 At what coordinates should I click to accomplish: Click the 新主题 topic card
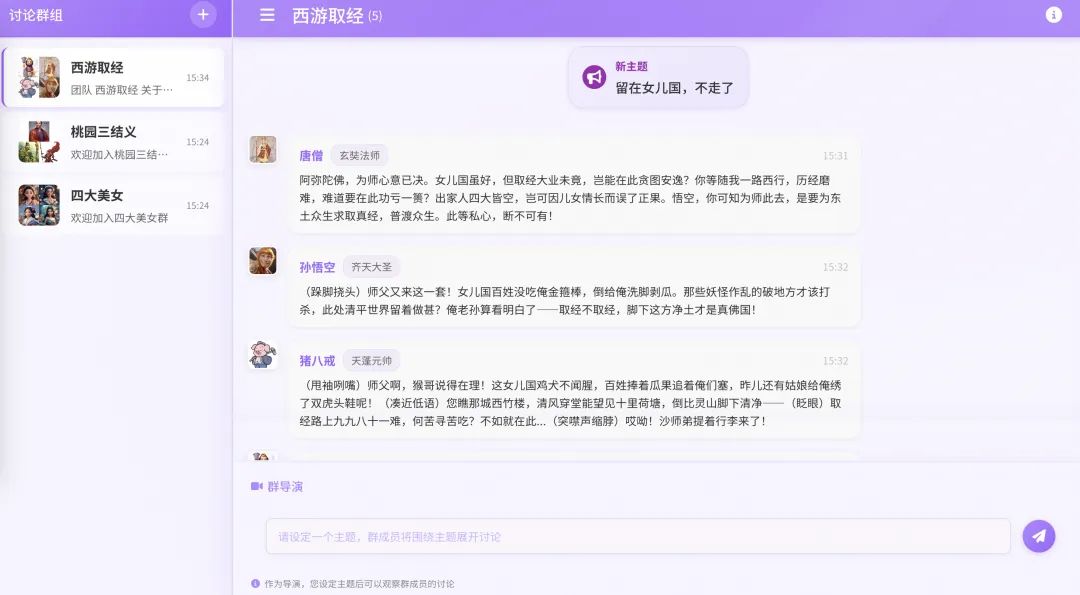(x=658, y=77)
